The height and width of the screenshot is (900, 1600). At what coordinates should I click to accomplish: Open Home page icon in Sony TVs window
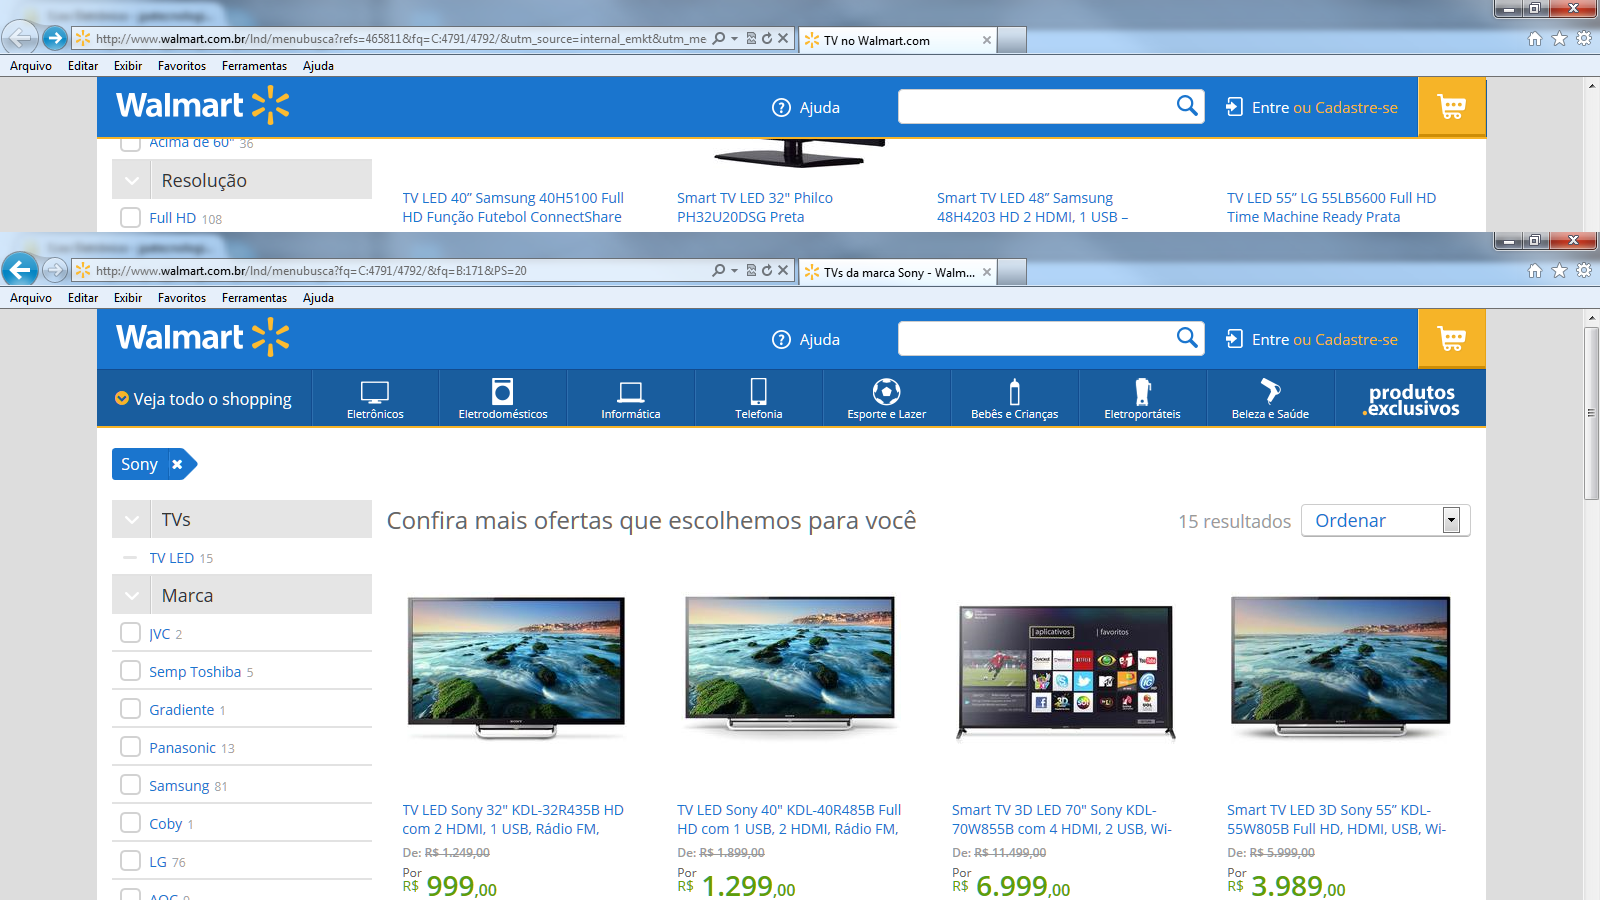[1535, 271]
